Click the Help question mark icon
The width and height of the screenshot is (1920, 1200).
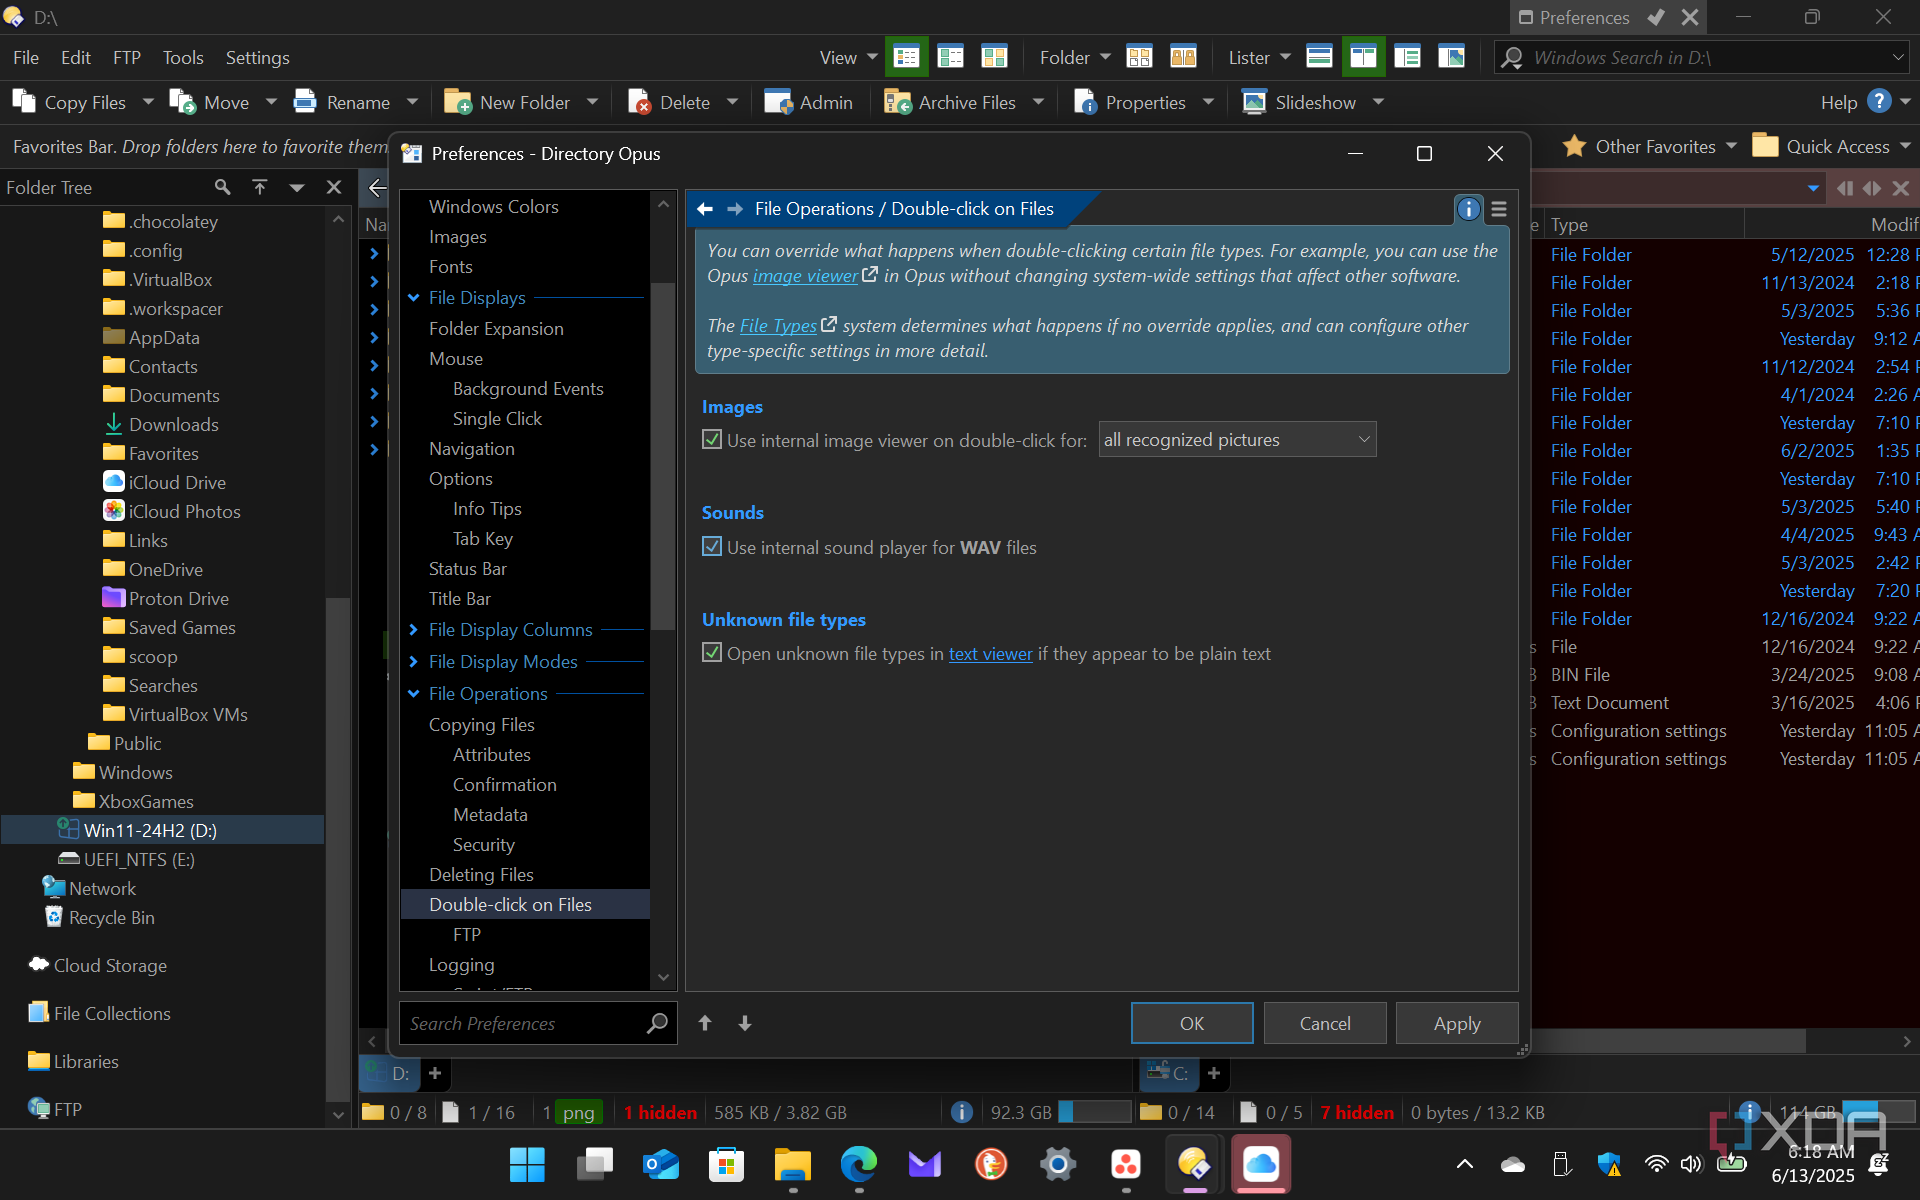coord(1879,101)
